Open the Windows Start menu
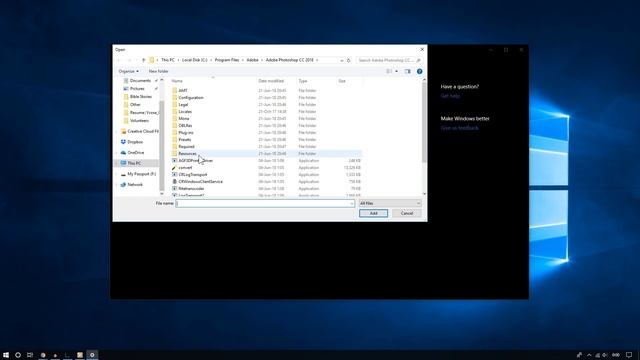Image resolution: width=640 pixels, height=360 pixels. coord(6,355)
